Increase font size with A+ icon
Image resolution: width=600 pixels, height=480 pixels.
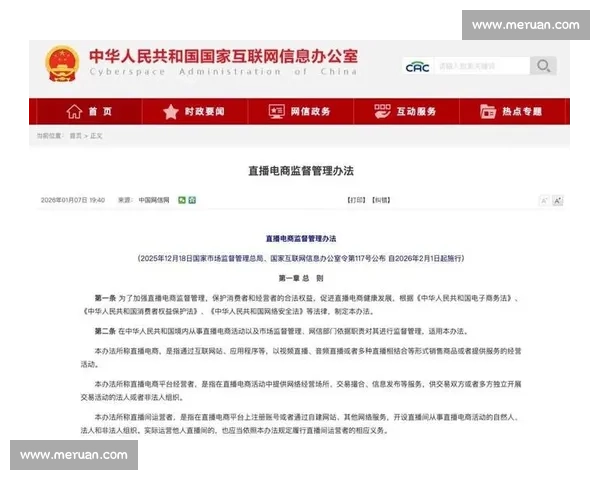pyautogui.click(x=558, y=201)
